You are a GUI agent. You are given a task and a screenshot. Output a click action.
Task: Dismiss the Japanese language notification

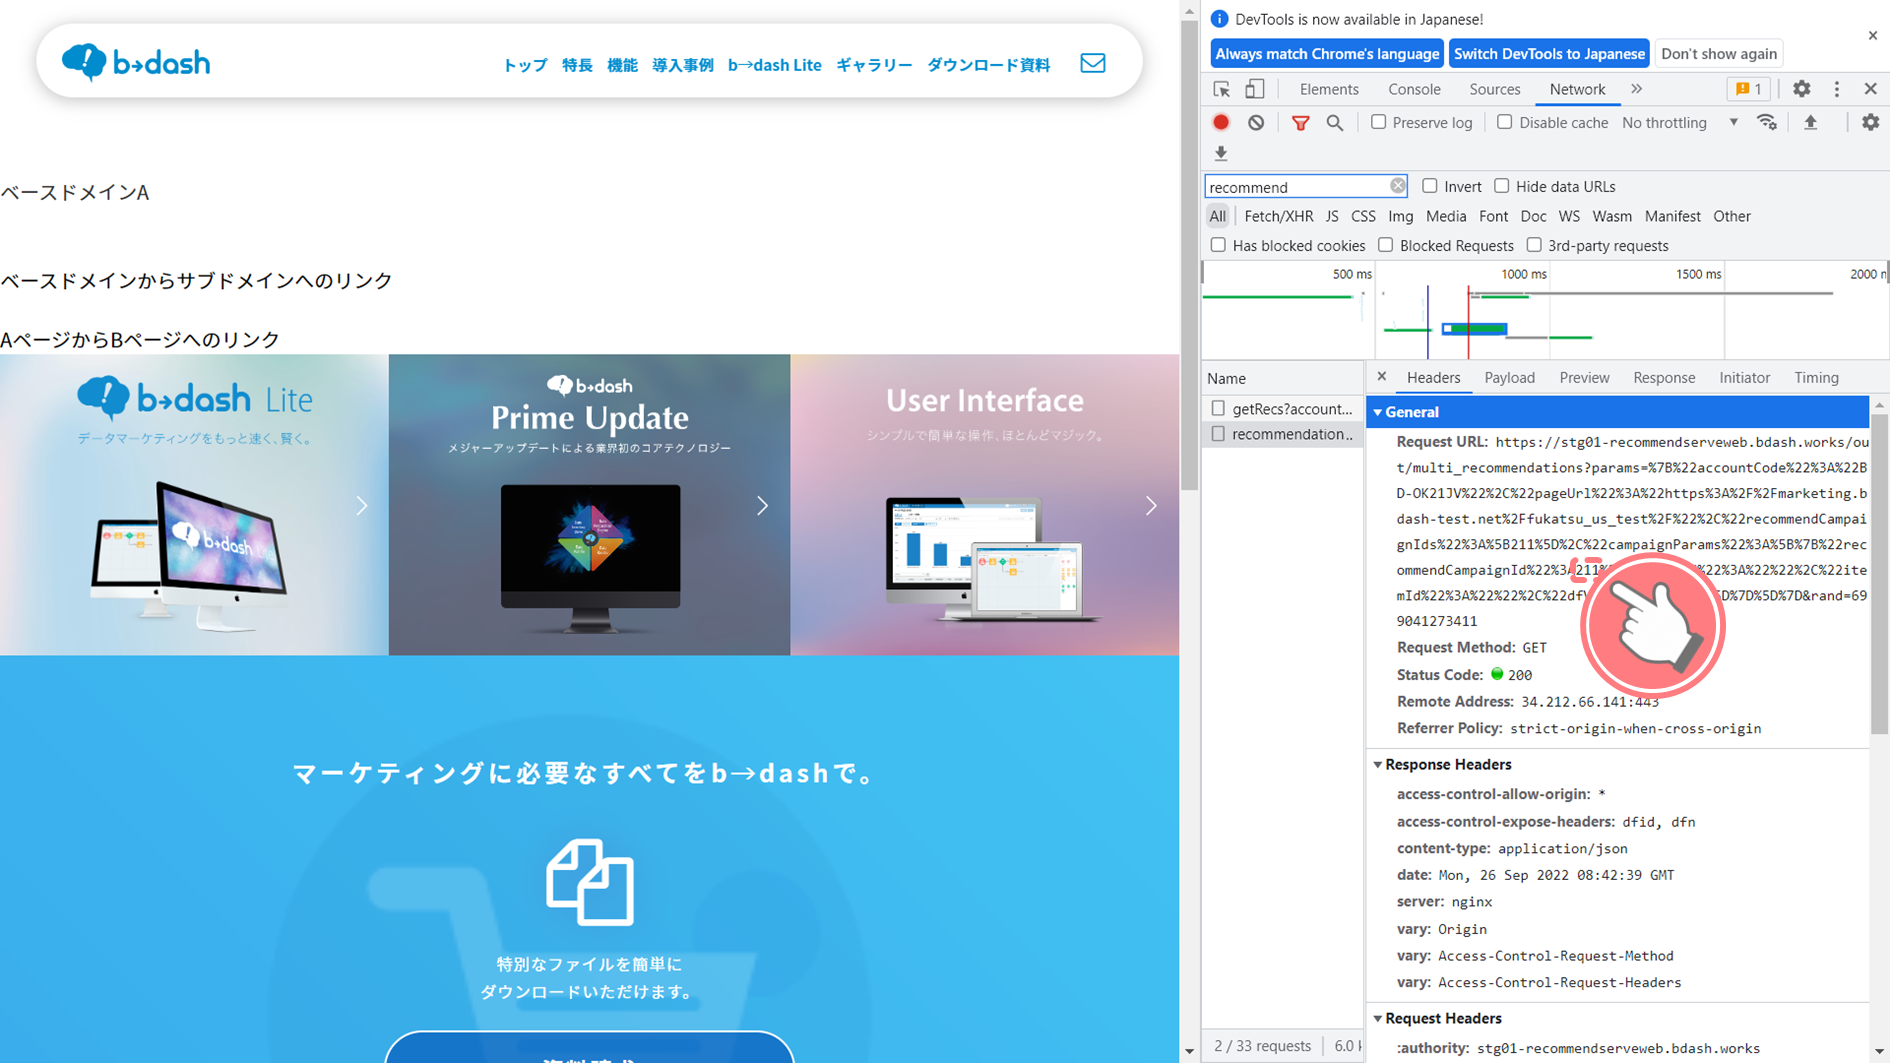1872,35
